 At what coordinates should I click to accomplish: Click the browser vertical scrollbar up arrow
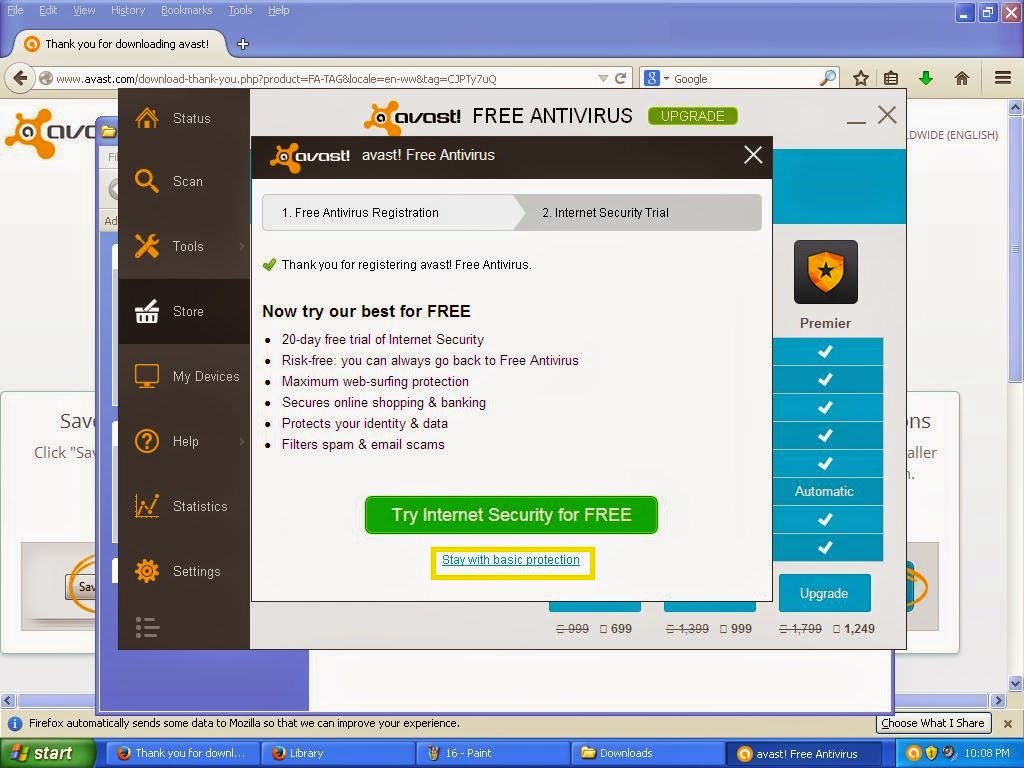tap(1015, 106)
